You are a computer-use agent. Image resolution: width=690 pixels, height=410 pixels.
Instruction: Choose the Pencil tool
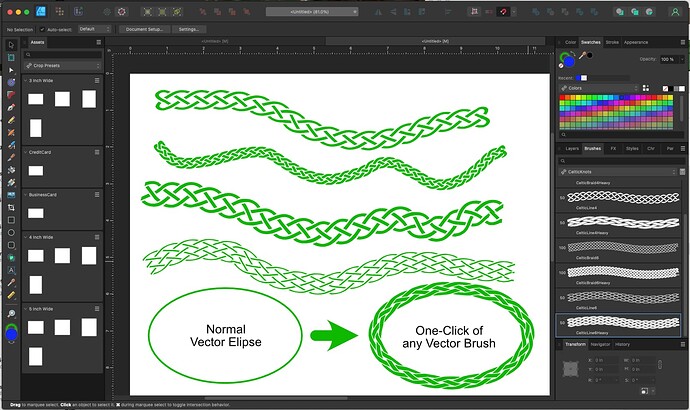pyautogui.click(x=11, y=119)
